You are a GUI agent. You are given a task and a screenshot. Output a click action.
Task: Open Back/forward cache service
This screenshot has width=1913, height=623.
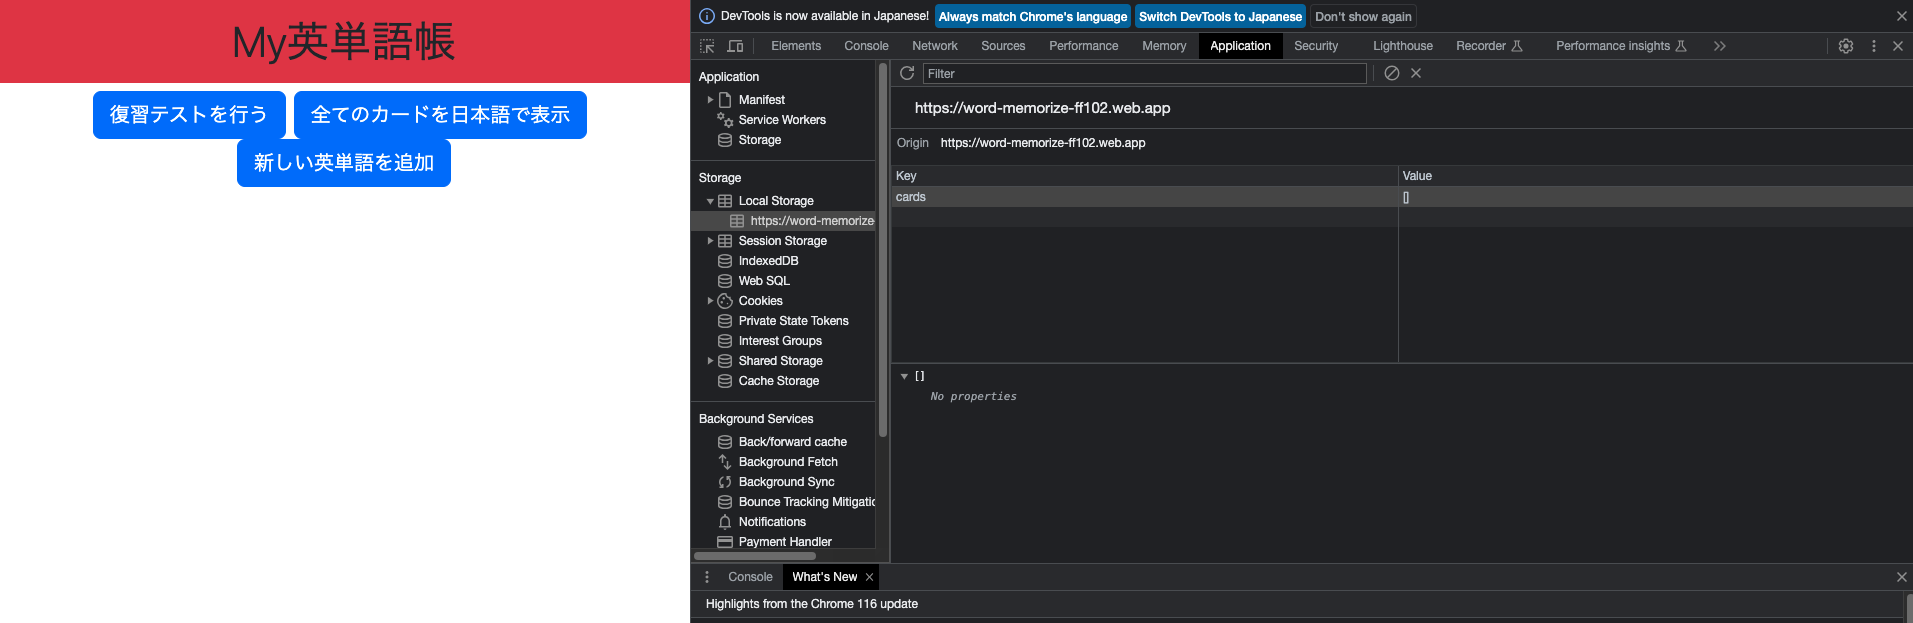pos(792,442)
